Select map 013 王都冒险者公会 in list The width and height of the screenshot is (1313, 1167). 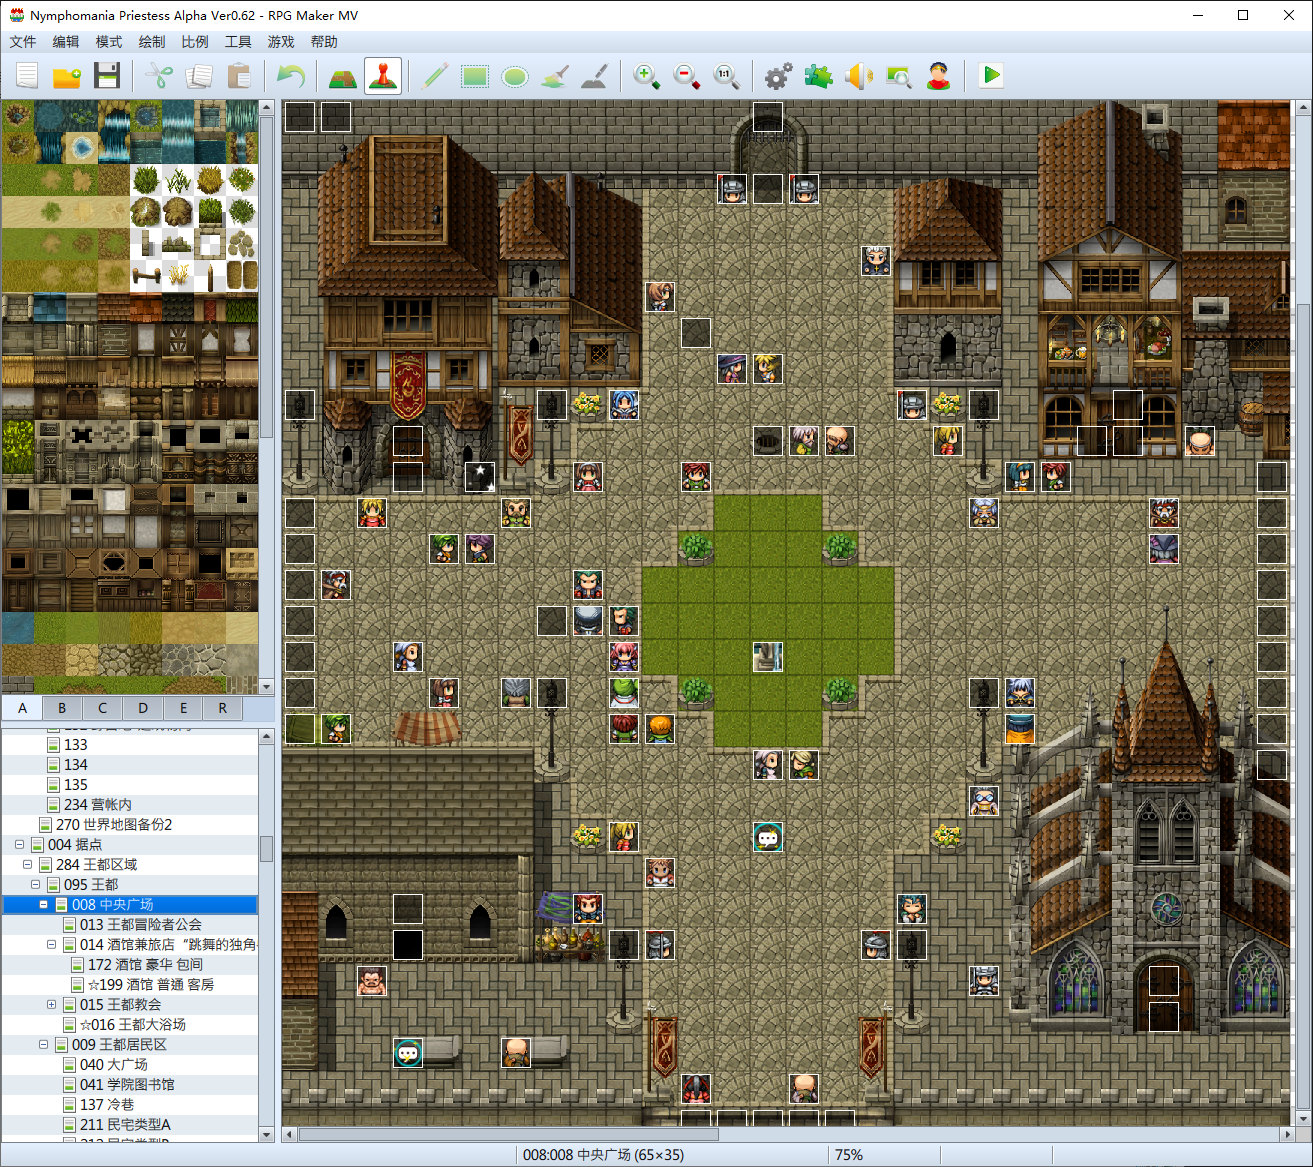(140, 924)
